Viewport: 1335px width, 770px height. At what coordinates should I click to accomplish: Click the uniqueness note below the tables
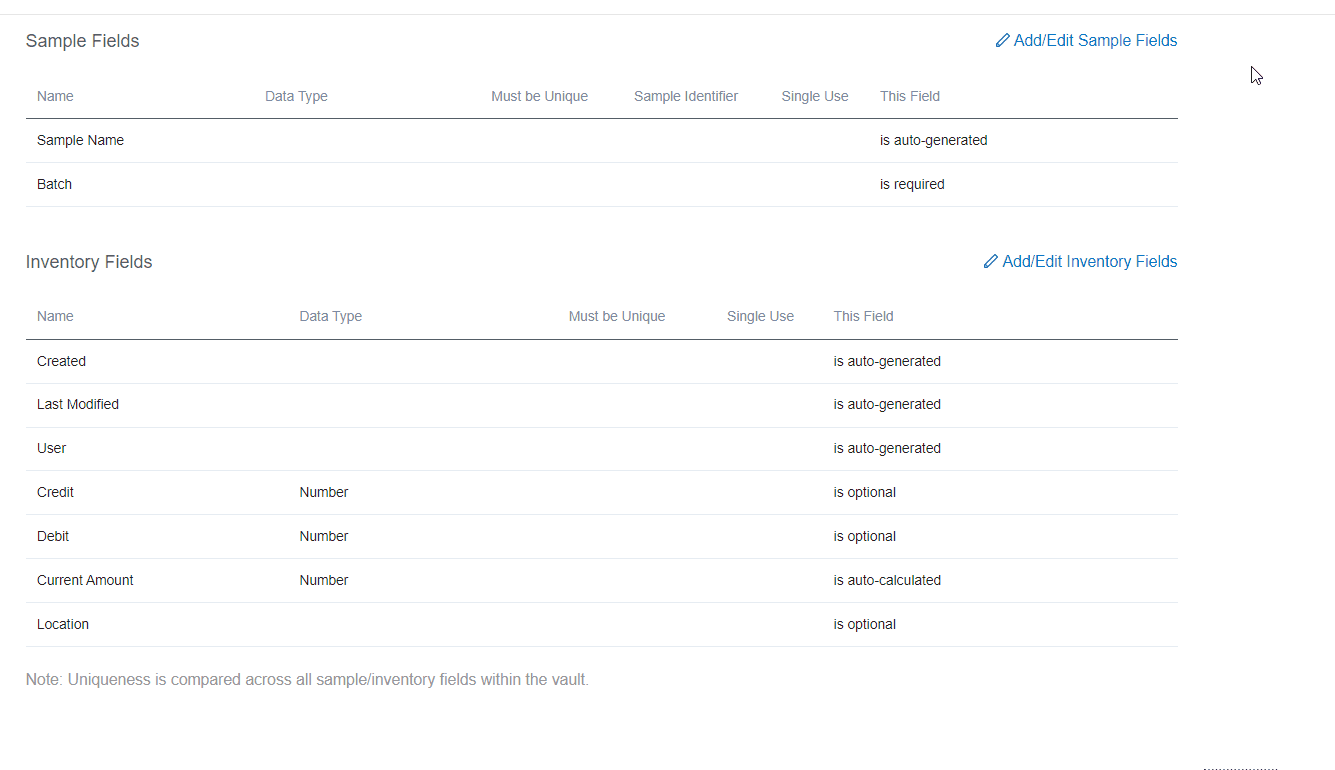tap(307, 680)
